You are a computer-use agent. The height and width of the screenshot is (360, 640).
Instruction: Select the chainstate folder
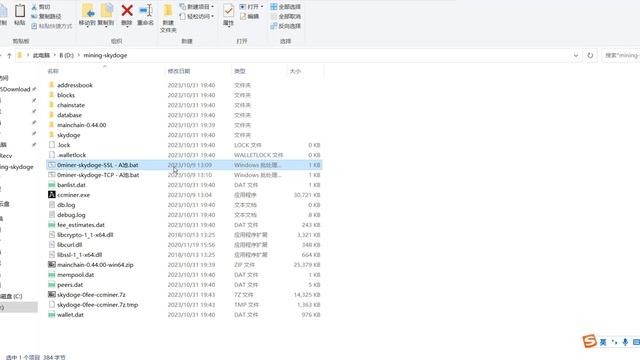point(184,105)
